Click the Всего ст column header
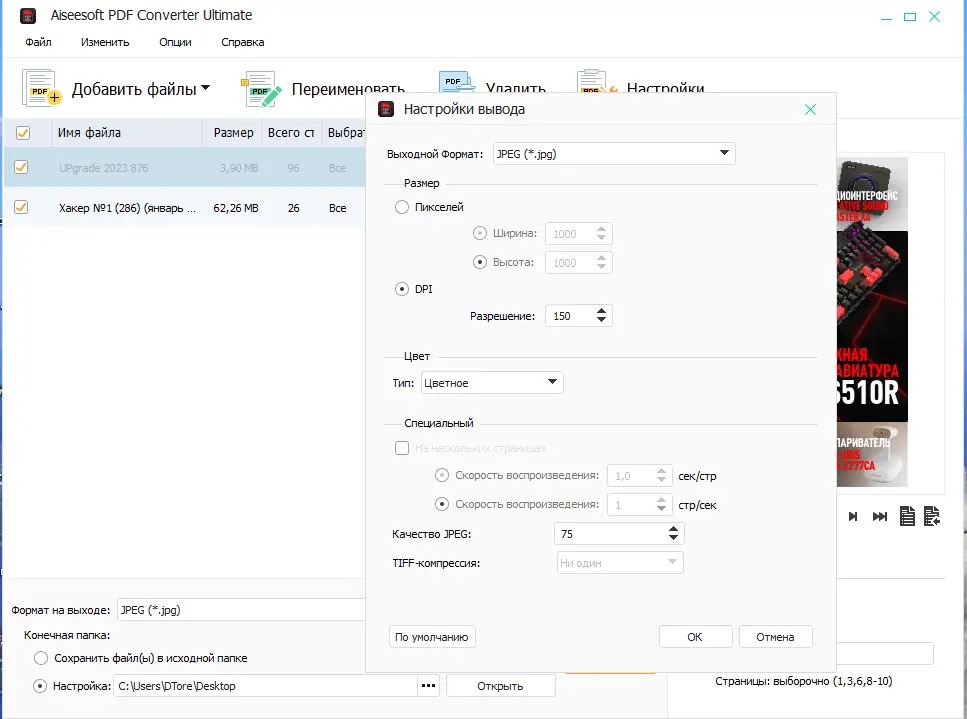Screen dimensions: 967x719 point(291,133)
